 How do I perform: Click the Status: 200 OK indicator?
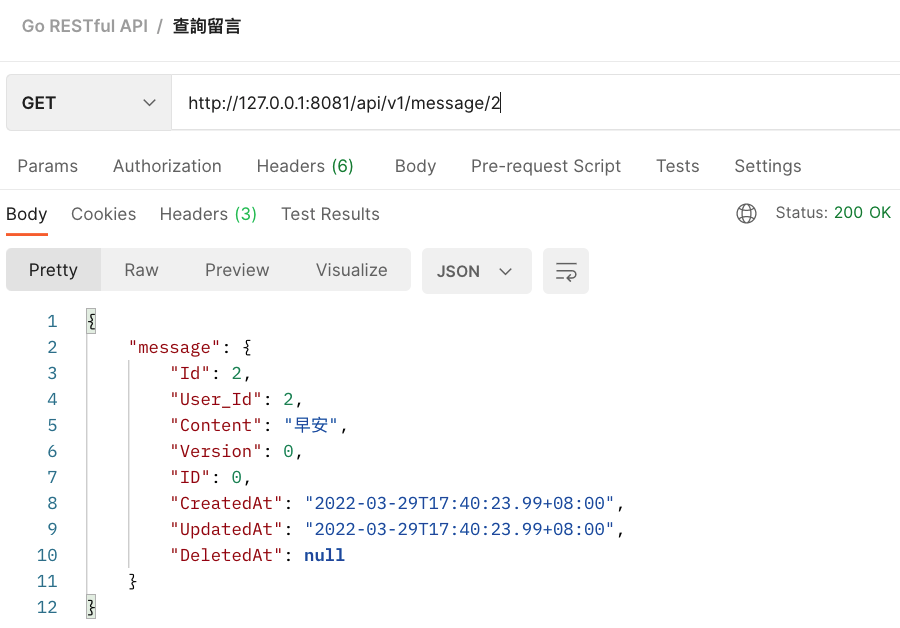coord(833,212)
